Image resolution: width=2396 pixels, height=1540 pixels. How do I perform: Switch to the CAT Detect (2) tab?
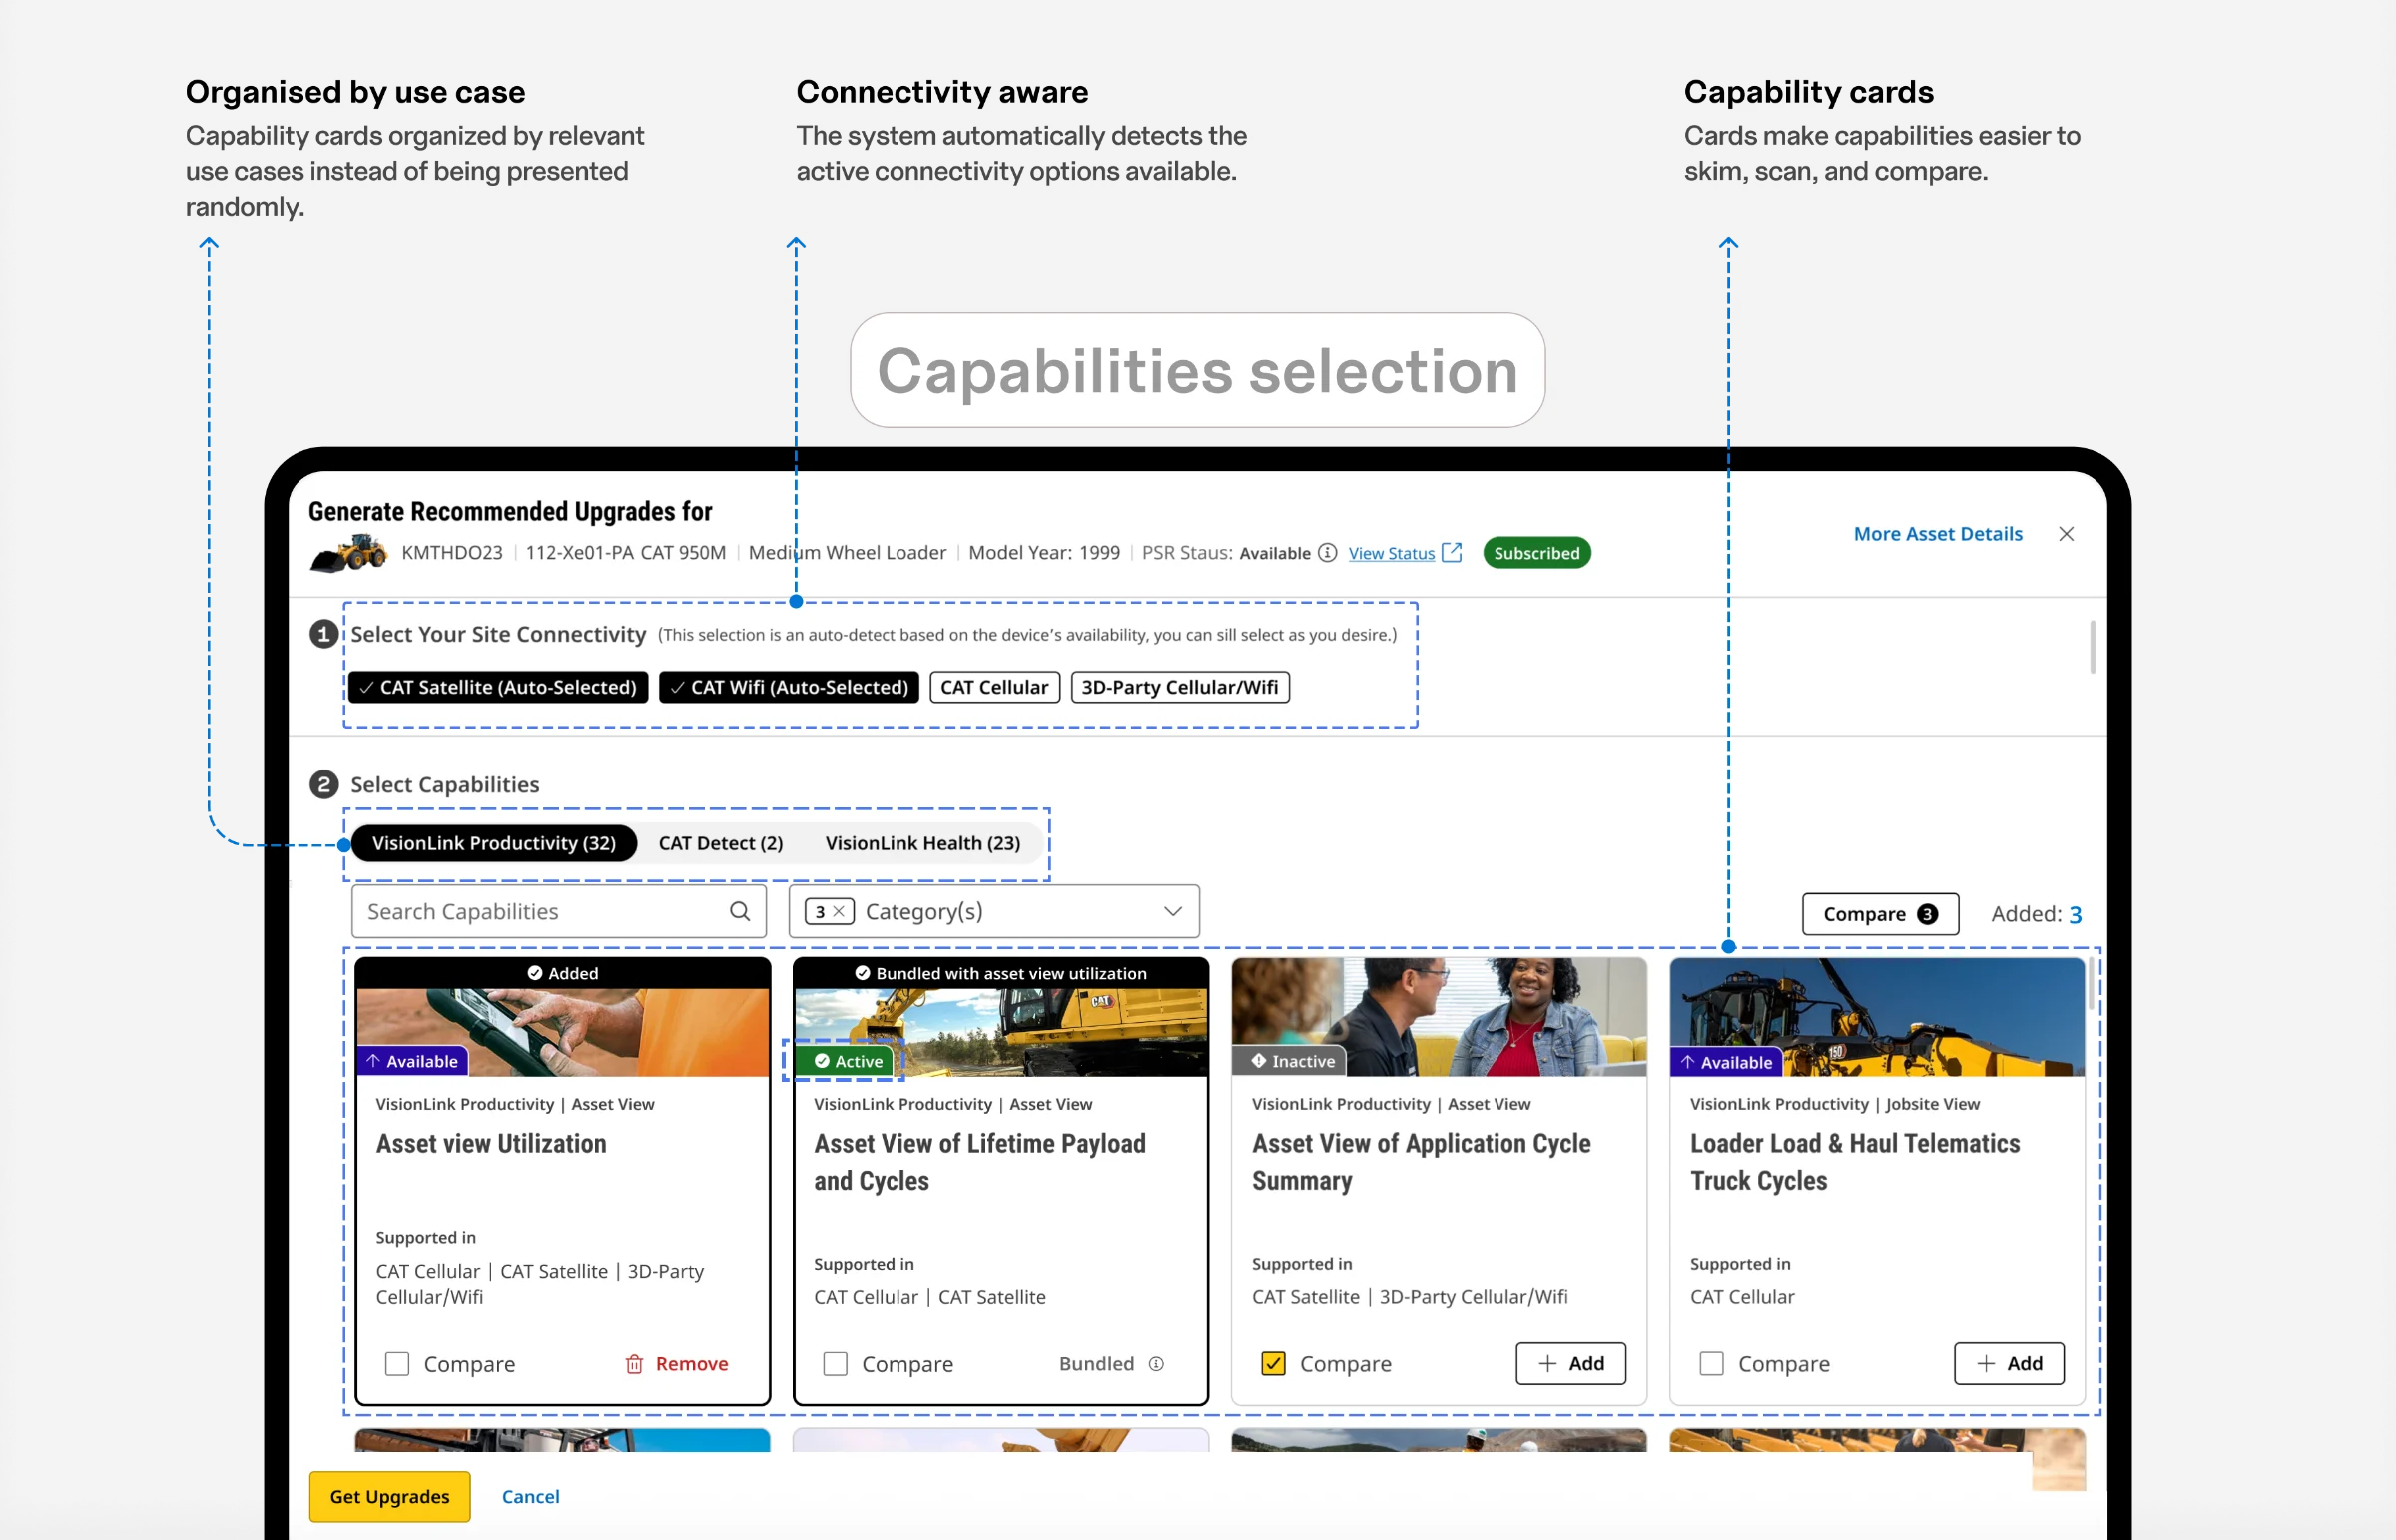click(x=720, y=843)
